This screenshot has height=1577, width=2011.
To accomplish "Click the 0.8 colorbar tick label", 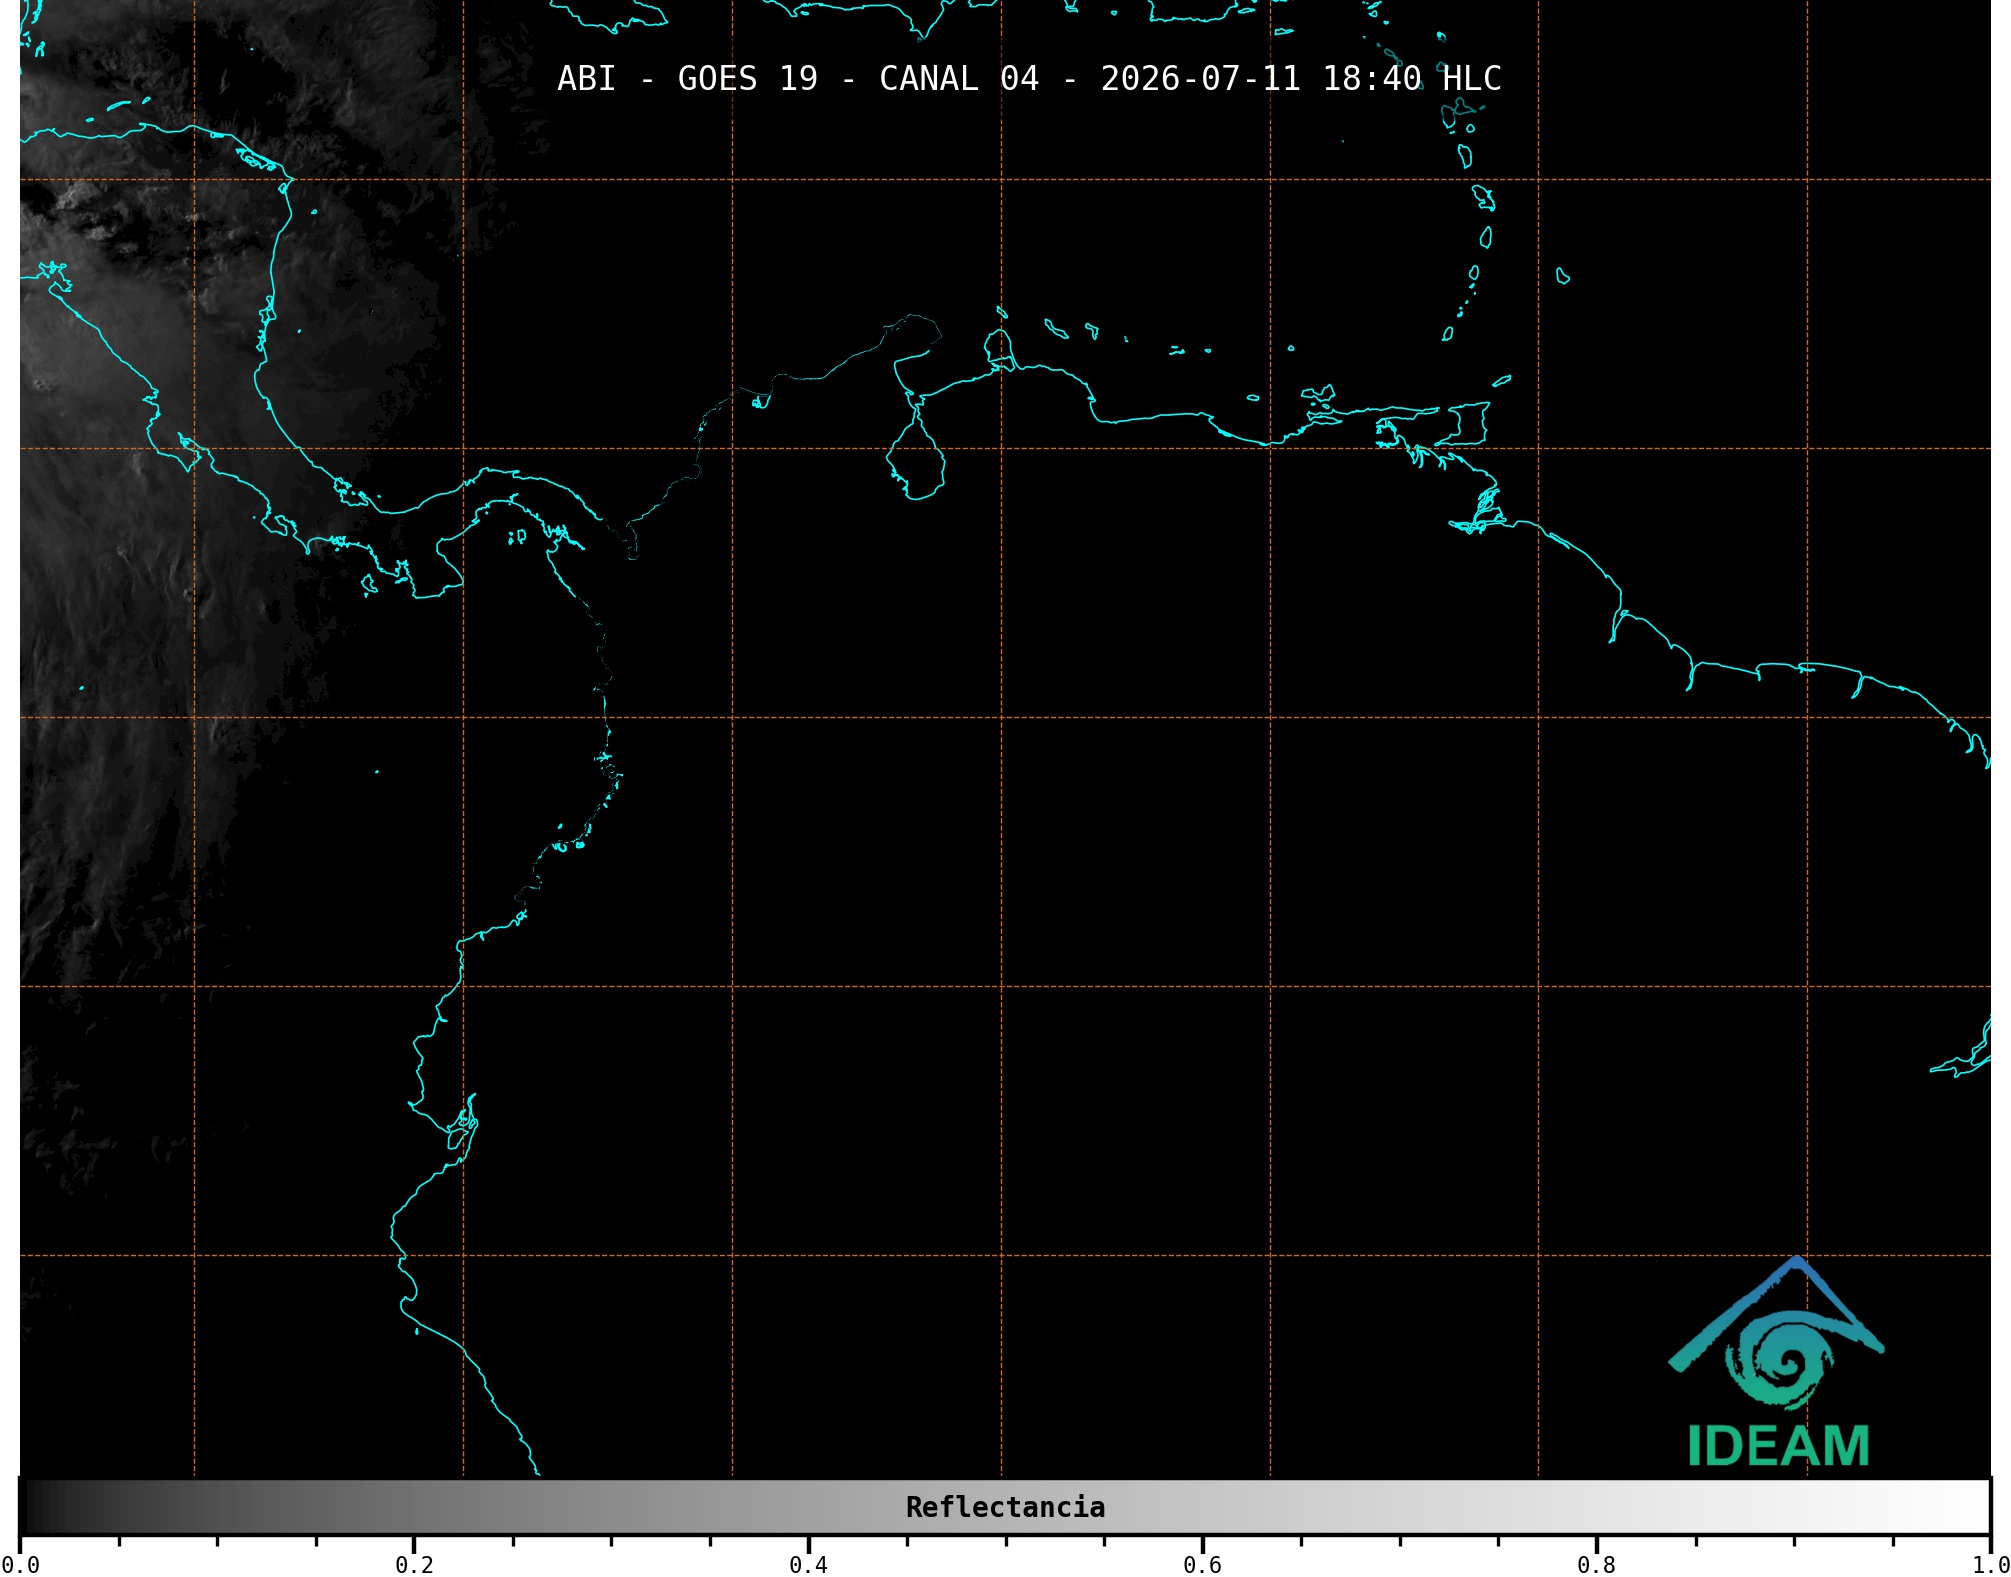I will (1596, 1564).
